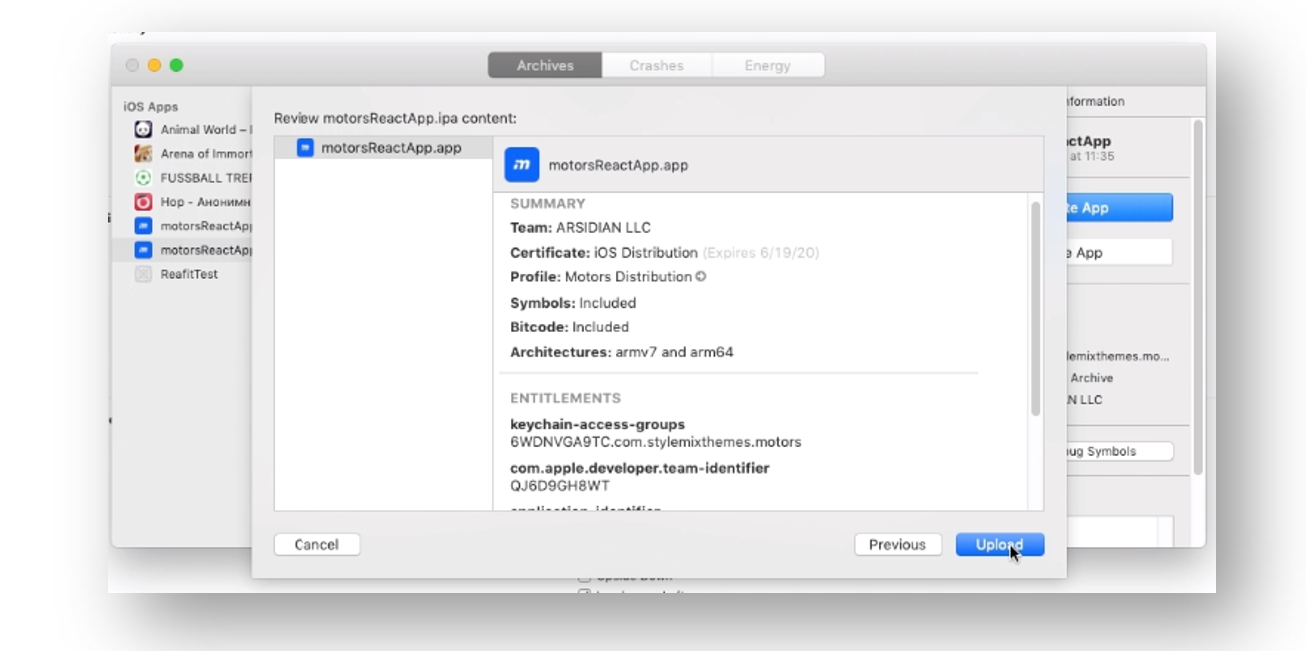
Task: Click the ReafitTest placeholder app icon
Action: (143, 274)
